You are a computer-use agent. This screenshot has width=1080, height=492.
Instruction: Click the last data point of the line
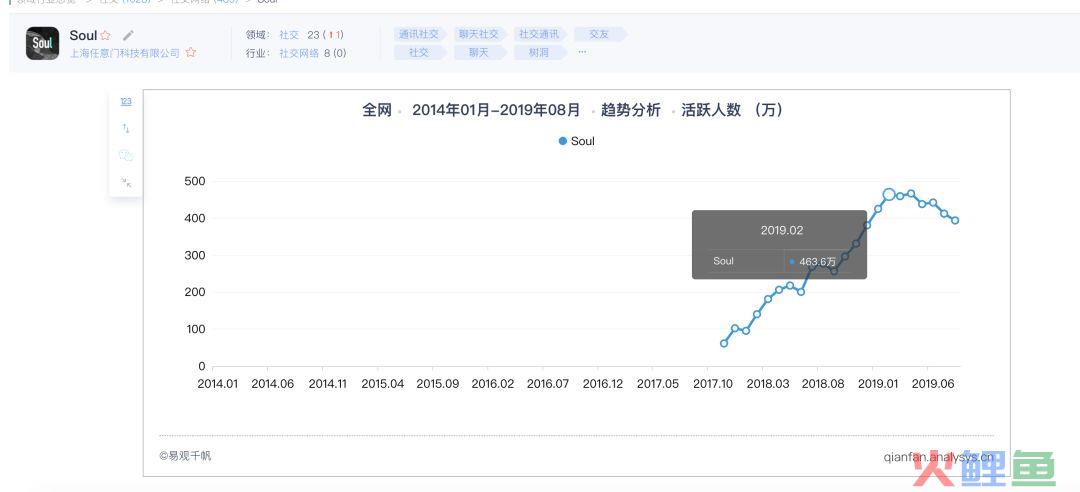click(955, 221)
